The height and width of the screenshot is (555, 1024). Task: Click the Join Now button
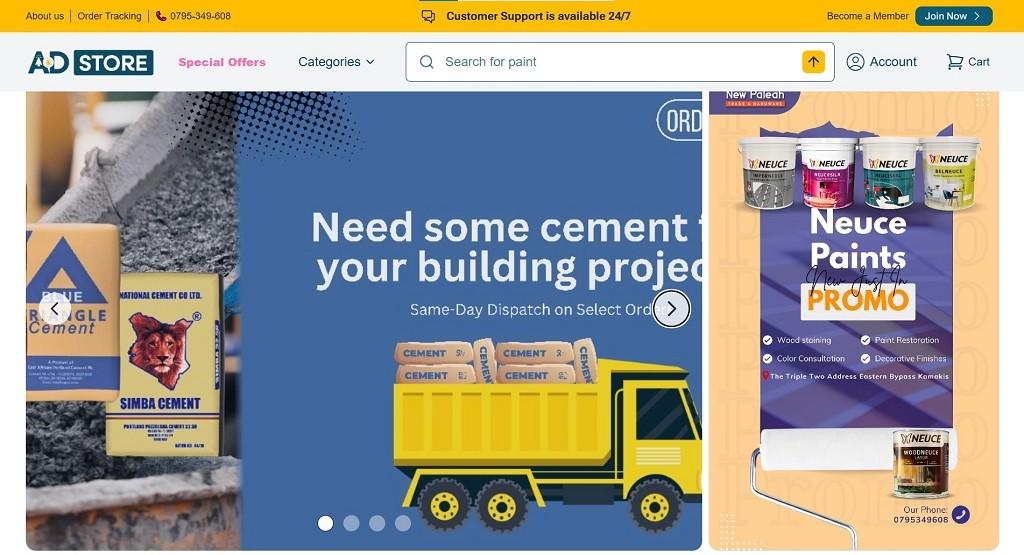click(953, 16)
